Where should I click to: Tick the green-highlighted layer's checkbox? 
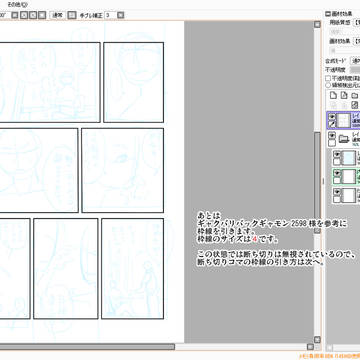tap(337, 180)
